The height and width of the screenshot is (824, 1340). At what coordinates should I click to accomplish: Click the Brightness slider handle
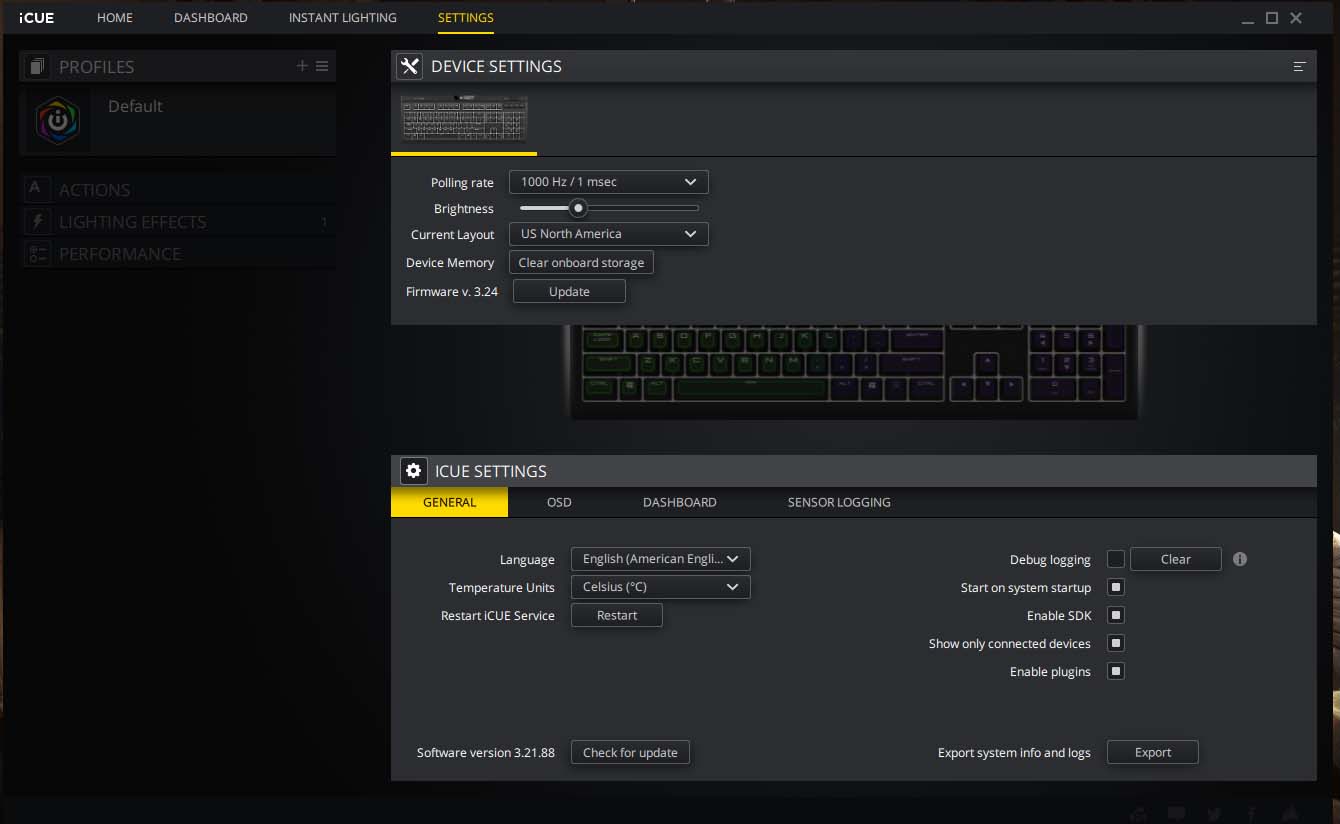pos(577,208)
